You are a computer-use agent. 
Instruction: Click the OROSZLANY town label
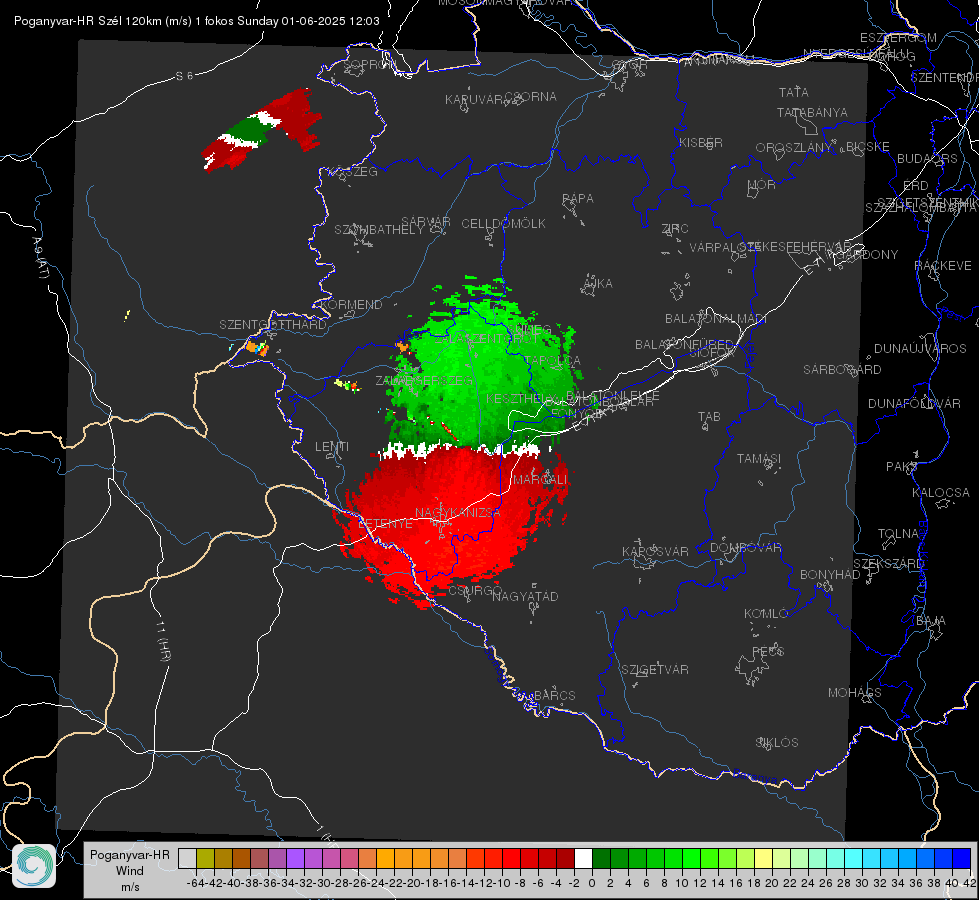pyautogui.click(x=794, y=147)
